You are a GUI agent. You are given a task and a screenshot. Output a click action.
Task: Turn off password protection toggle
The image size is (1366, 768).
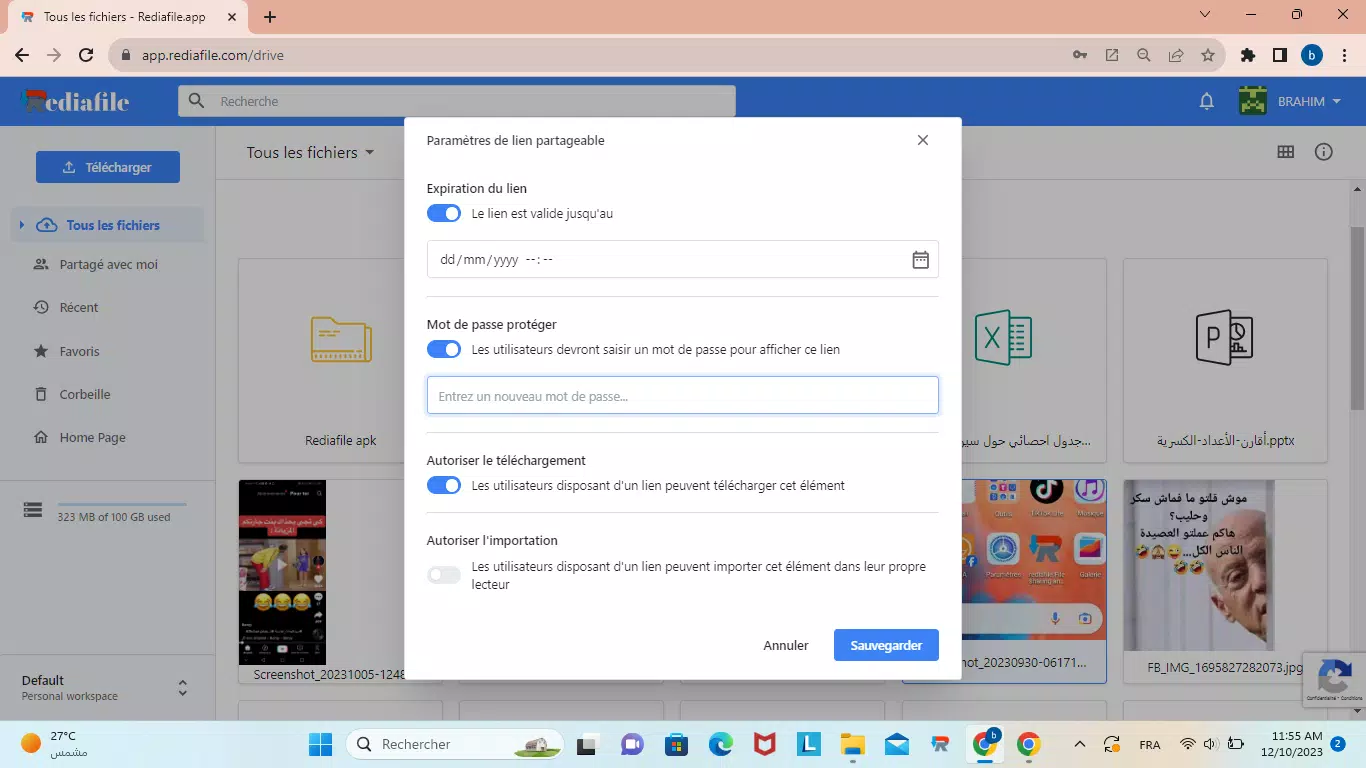[443, 349]
